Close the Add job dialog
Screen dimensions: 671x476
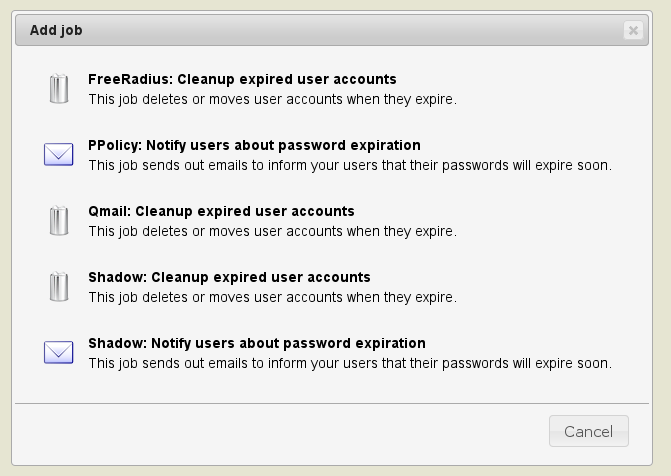632,31
